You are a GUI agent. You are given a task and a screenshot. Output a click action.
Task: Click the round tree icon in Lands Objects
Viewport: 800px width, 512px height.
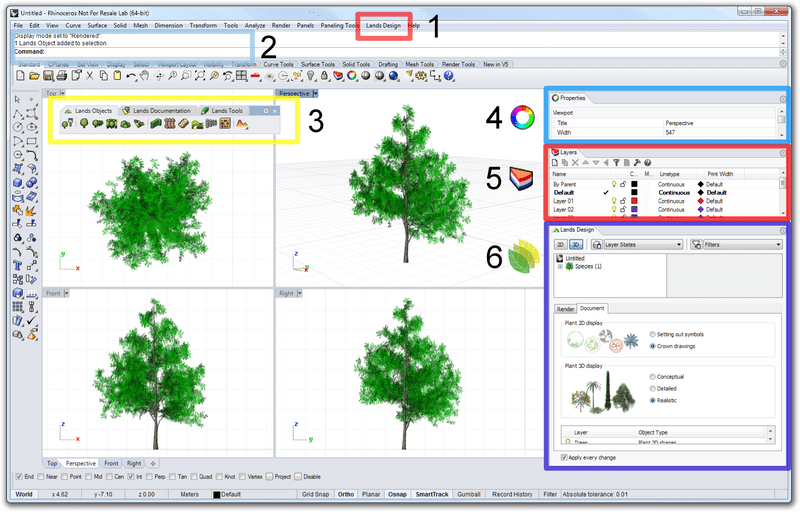coord(84,123)
